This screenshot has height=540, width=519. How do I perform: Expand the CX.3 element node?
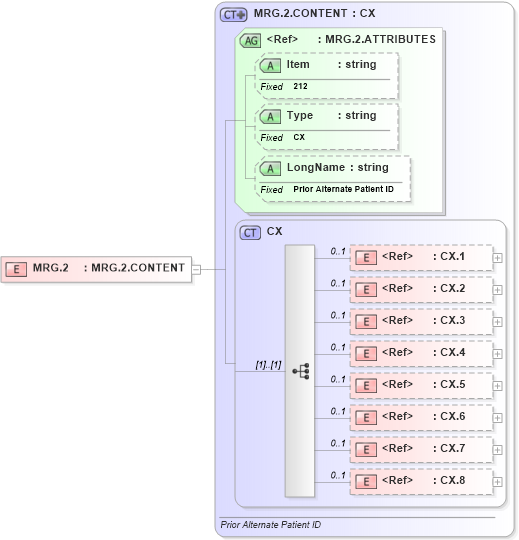pyautogui.click(x=497, y=322)
